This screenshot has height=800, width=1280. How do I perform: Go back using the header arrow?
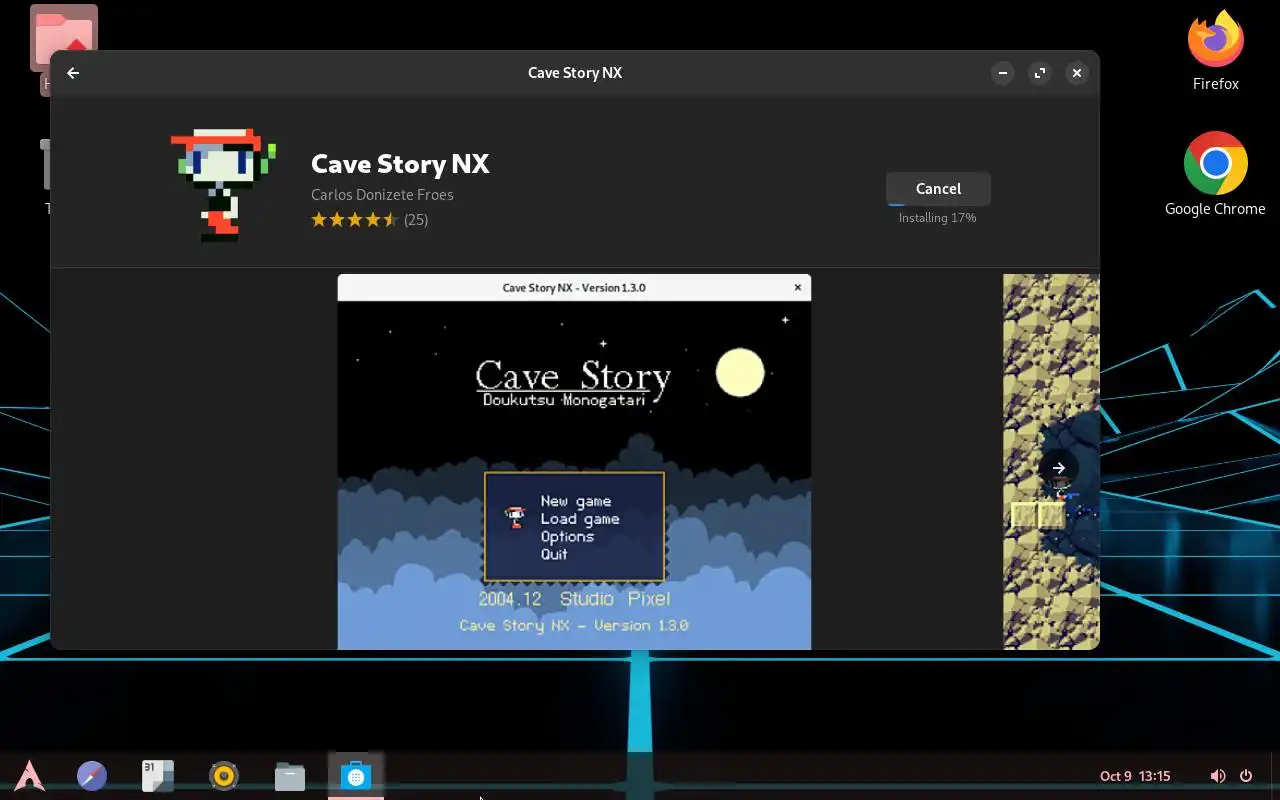[73, 73]
